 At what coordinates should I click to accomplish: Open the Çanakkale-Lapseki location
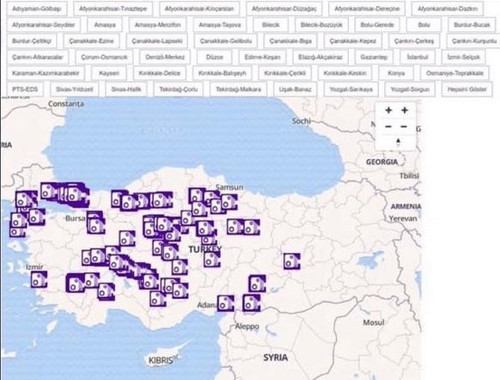pyautogui.click(x=157, y=41)
